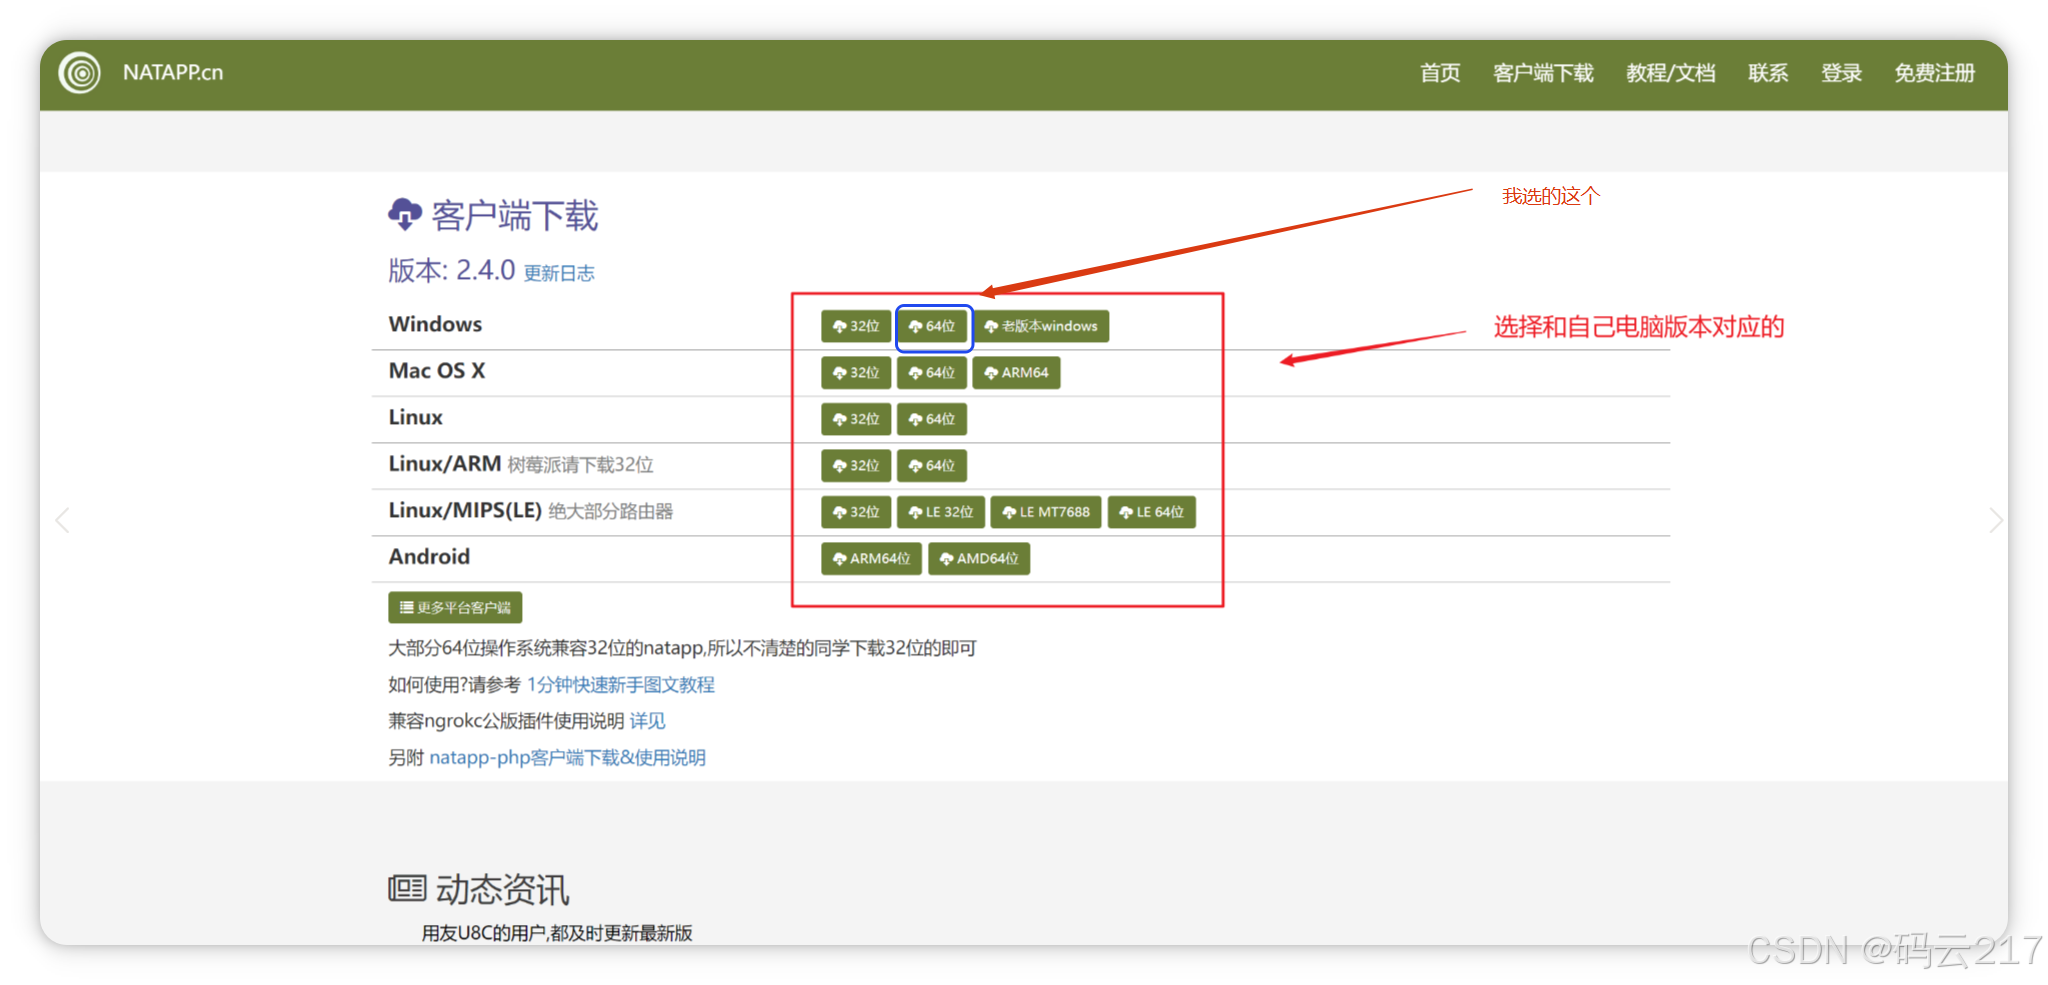
Task: Open the NATAPP.cn brand name link
Action: coord(173,73)
